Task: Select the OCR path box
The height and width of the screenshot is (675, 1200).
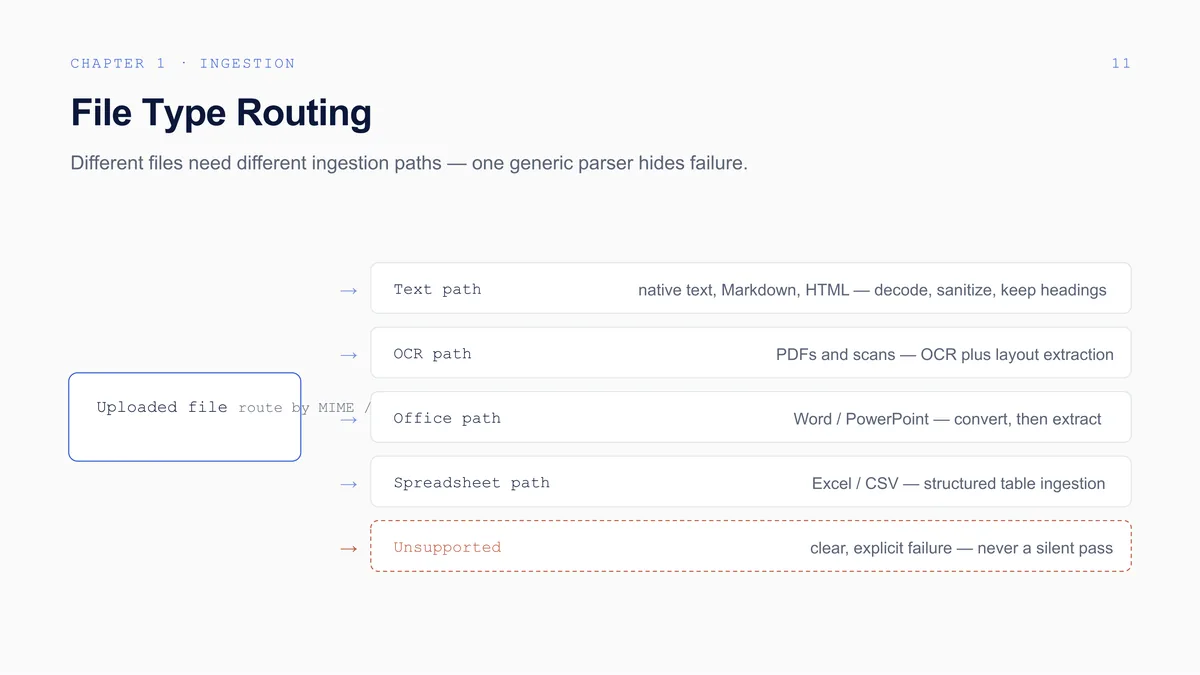Action: tap(751, 353)
